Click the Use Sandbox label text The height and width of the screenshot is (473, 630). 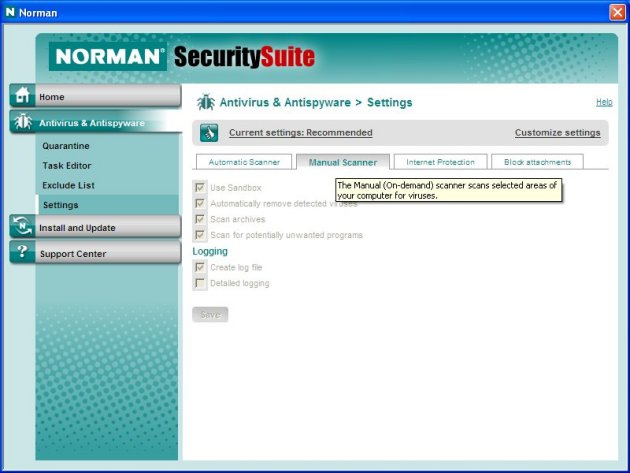coord(236,188)
